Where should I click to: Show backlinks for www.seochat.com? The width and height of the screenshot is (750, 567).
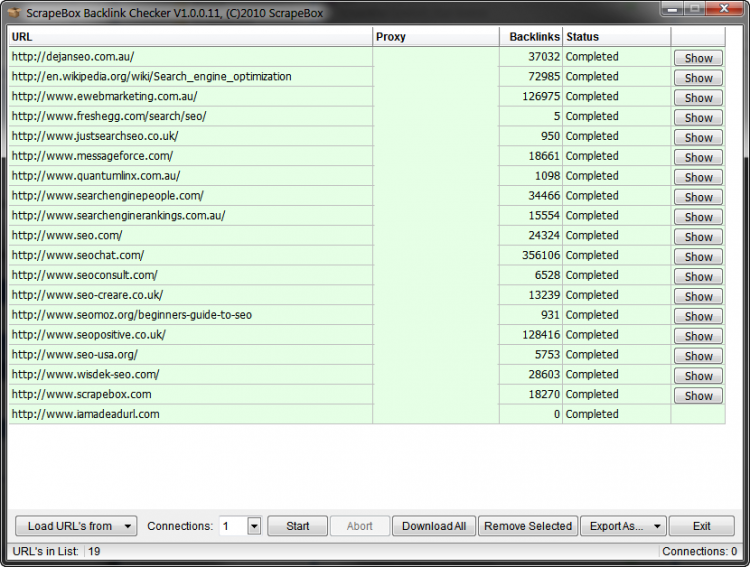[698, 257]
